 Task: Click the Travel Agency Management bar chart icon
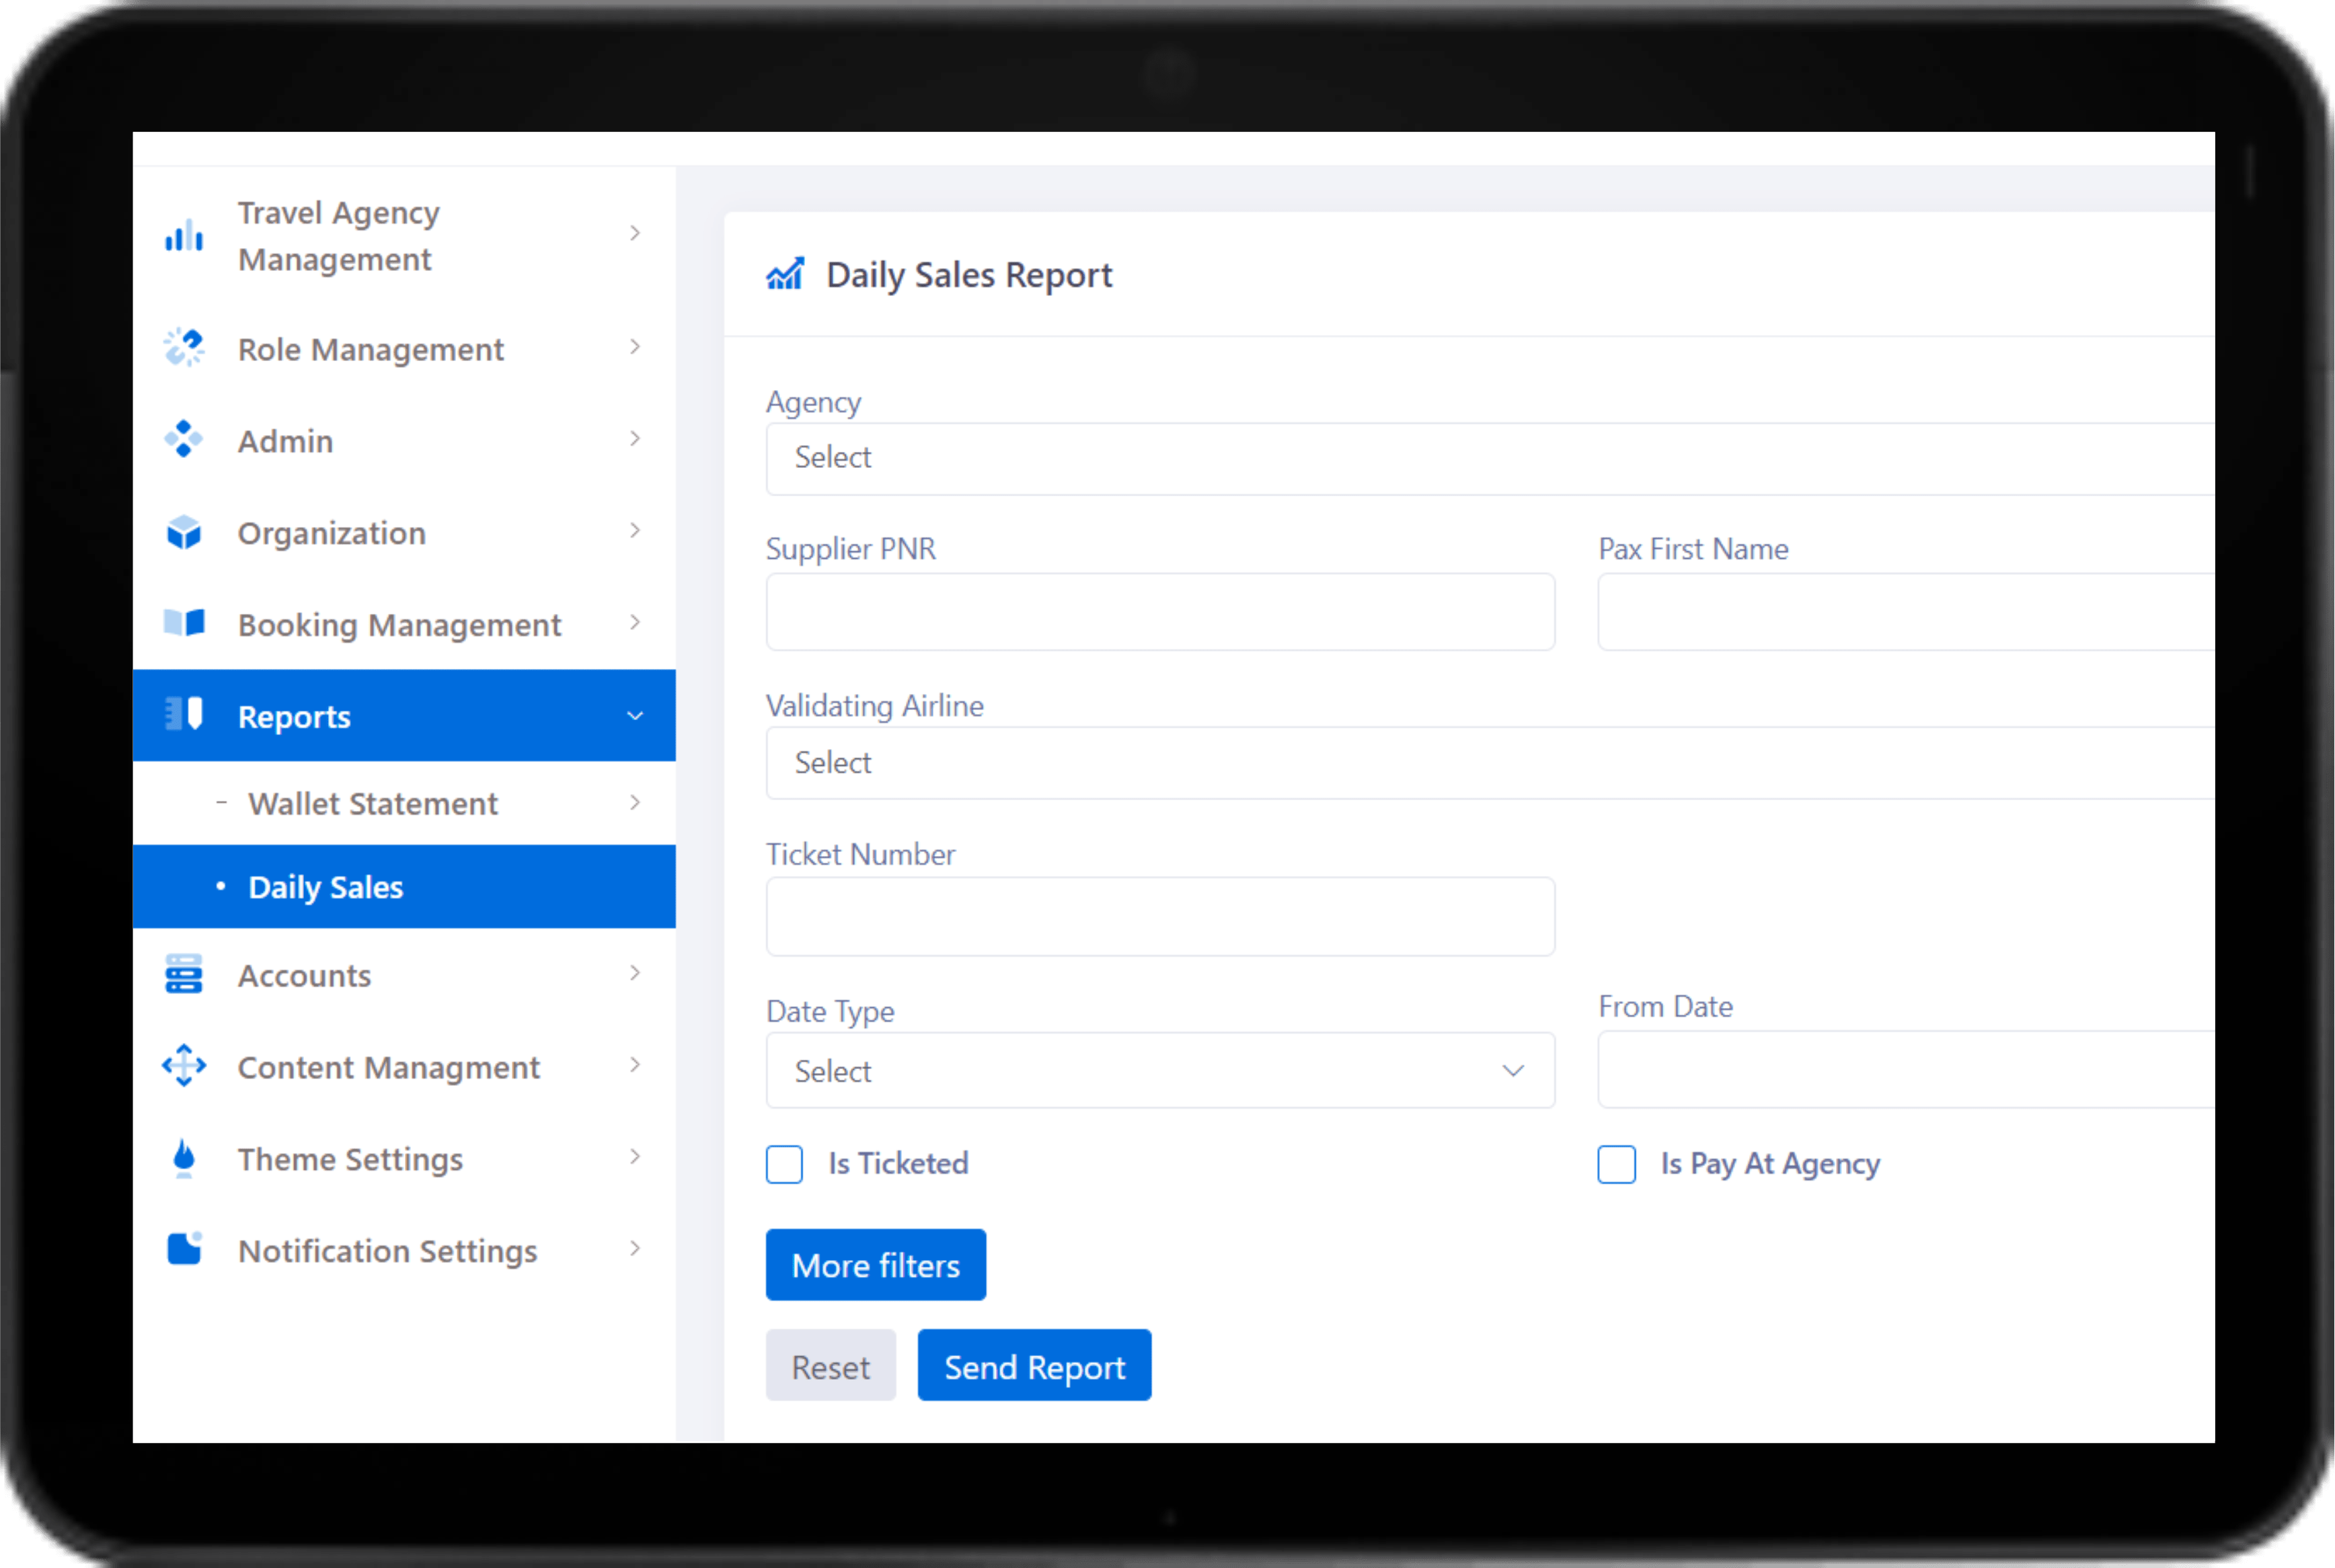coord(184,236)
